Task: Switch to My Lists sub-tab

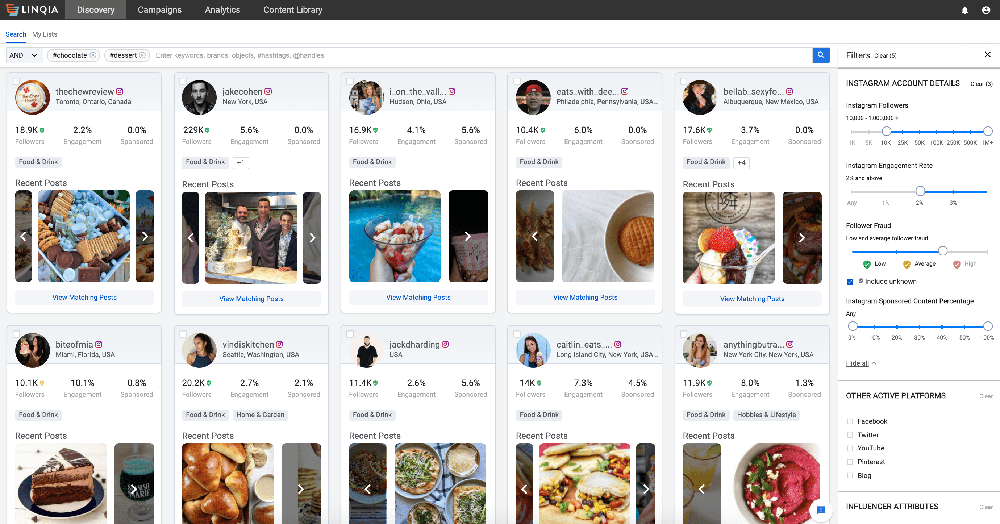Action: pyautogui.click(x=45, y=34)
